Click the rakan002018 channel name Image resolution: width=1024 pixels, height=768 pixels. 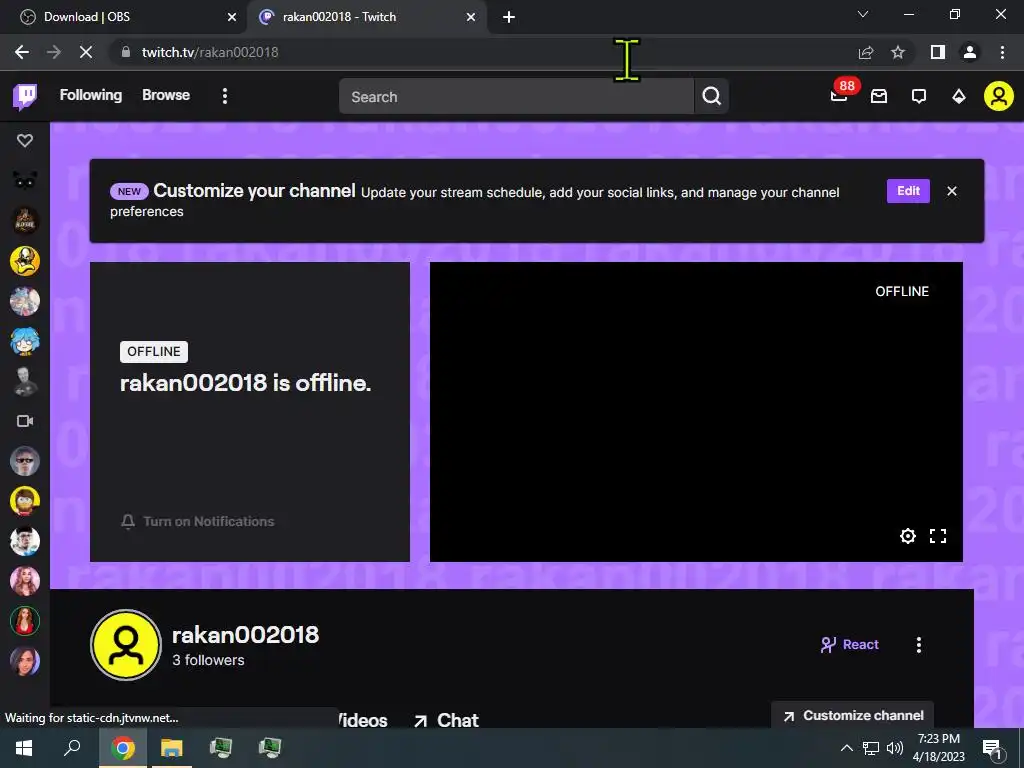pos(246,635)
